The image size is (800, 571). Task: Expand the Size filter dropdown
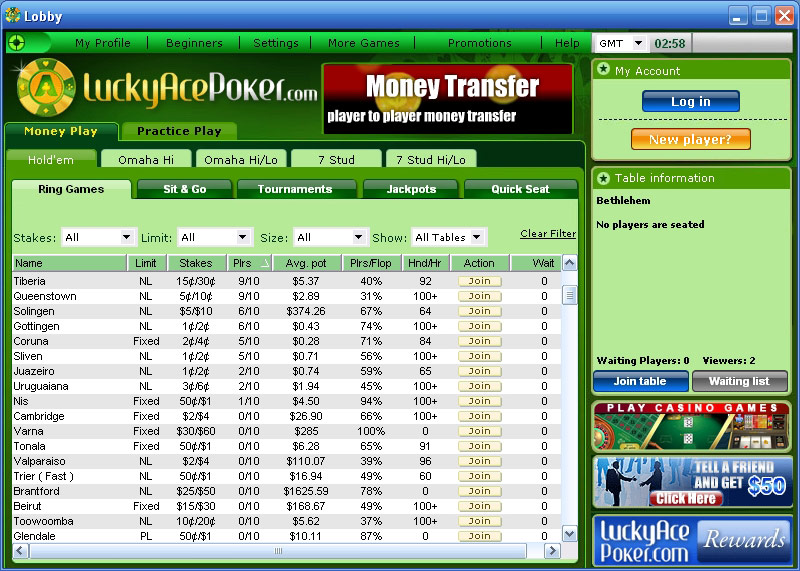pos(331,237)
